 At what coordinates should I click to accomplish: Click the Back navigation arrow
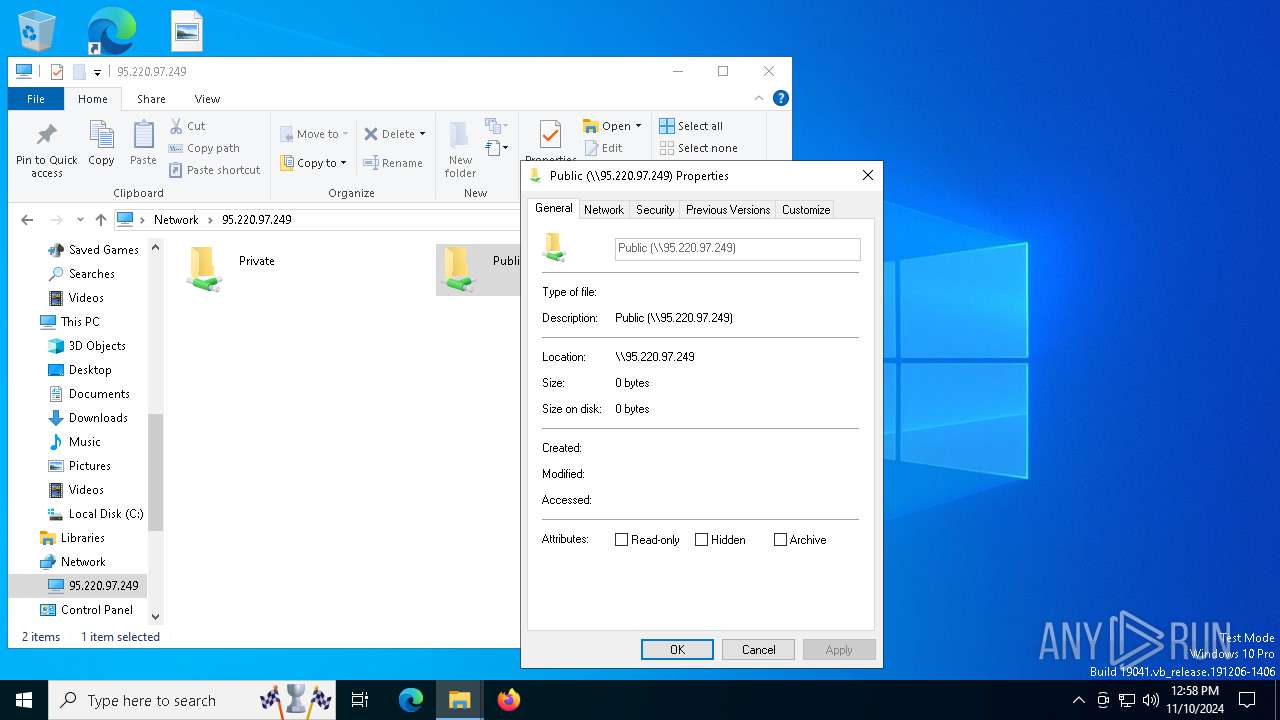coord(27,220)
